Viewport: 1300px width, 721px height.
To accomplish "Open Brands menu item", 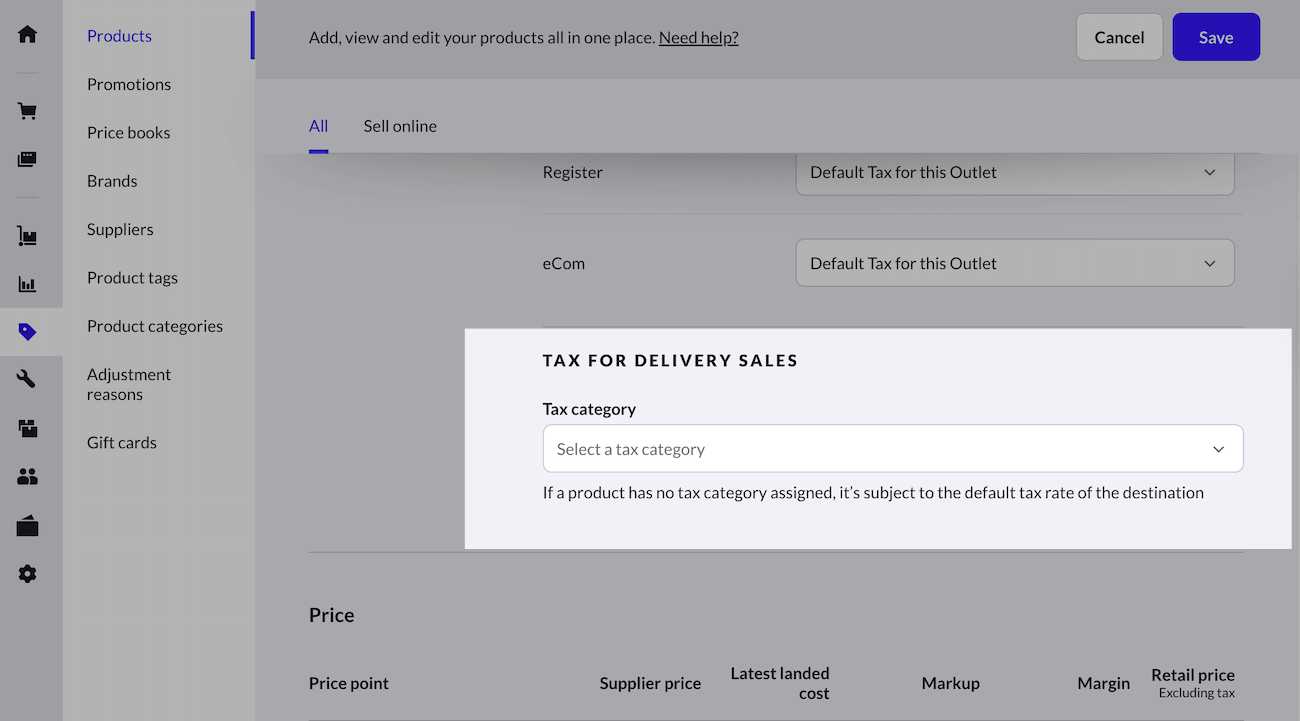I will 112,181.
